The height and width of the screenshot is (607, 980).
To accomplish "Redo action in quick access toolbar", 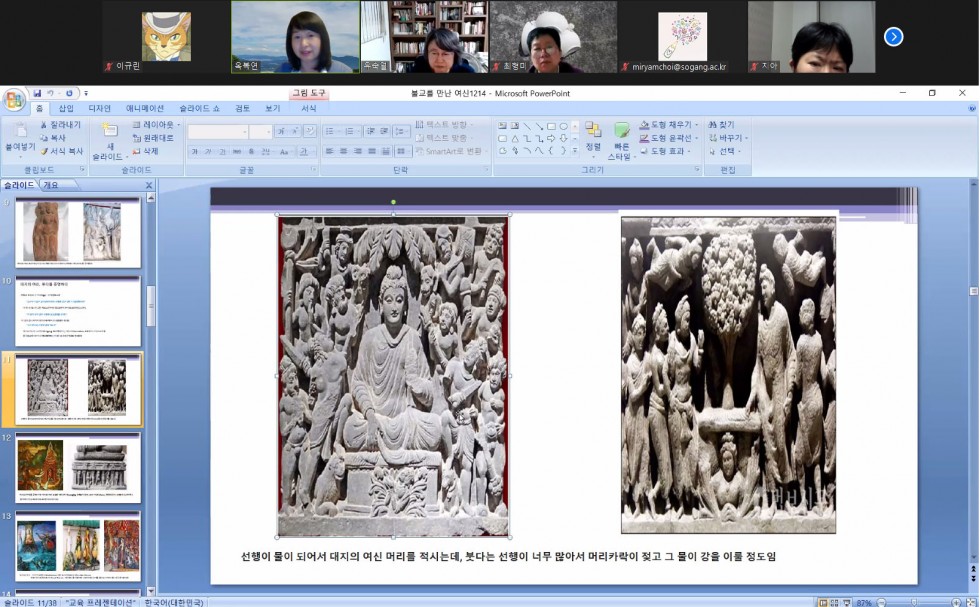I will coord(69,93).
